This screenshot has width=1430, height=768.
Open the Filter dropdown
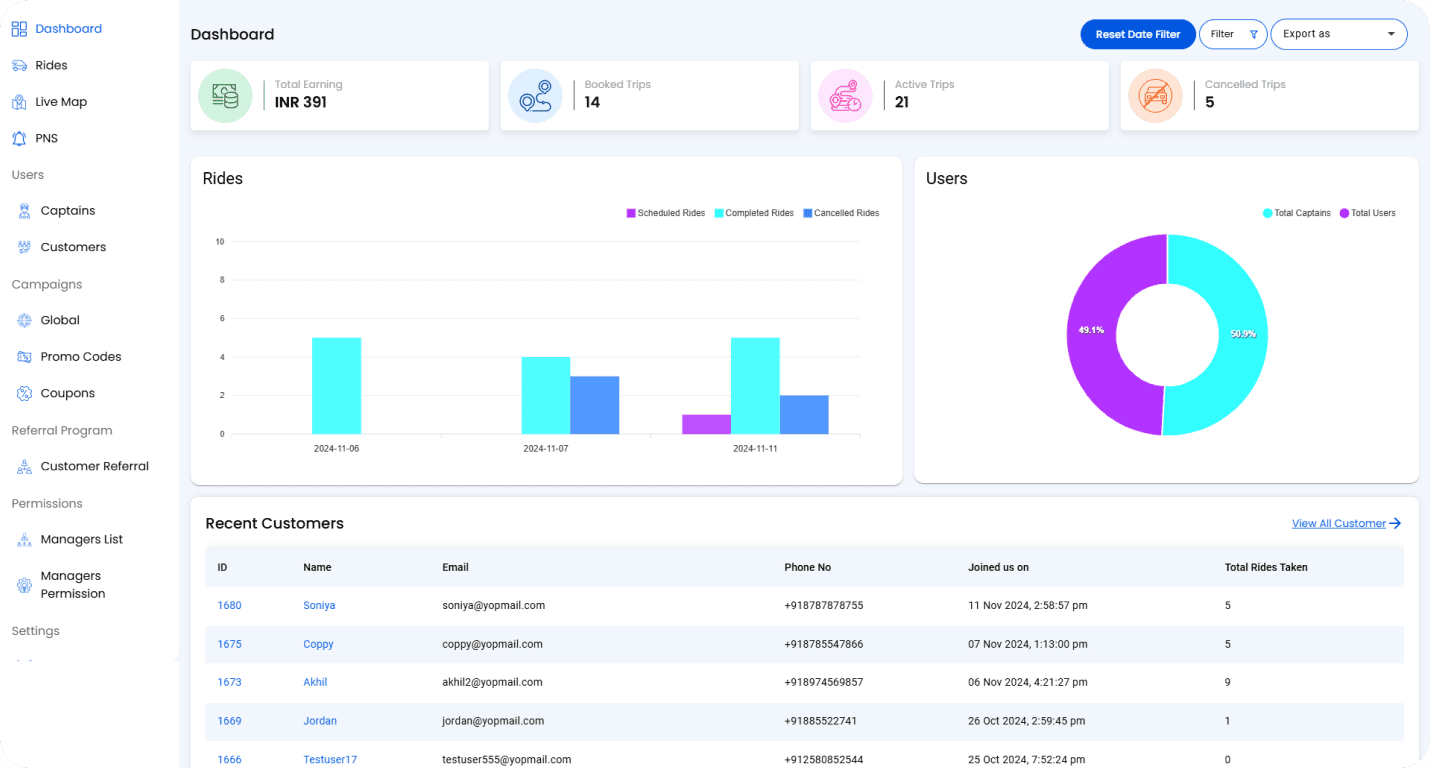(x=1232, y=34)
